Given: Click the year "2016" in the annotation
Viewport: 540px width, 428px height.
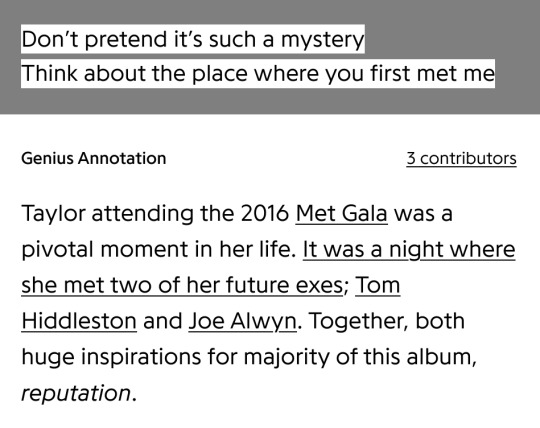Looking at the screenshot, I should 265,213.
